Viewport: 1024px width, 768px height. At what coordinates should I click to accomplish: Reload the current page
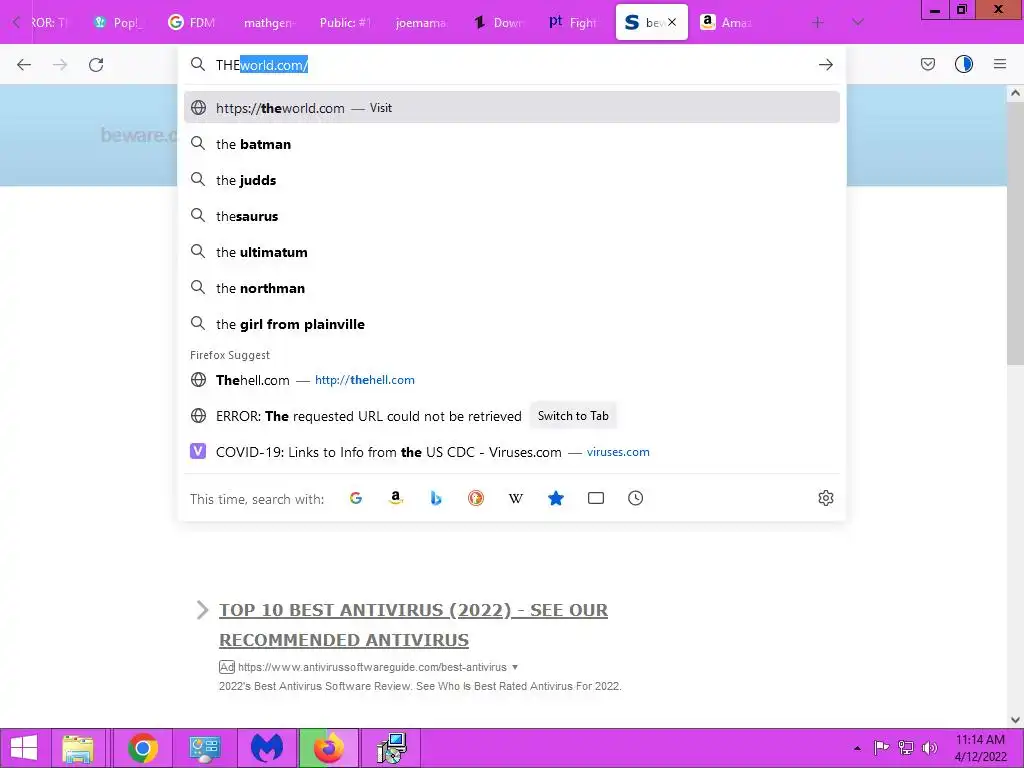click(96, 65)
